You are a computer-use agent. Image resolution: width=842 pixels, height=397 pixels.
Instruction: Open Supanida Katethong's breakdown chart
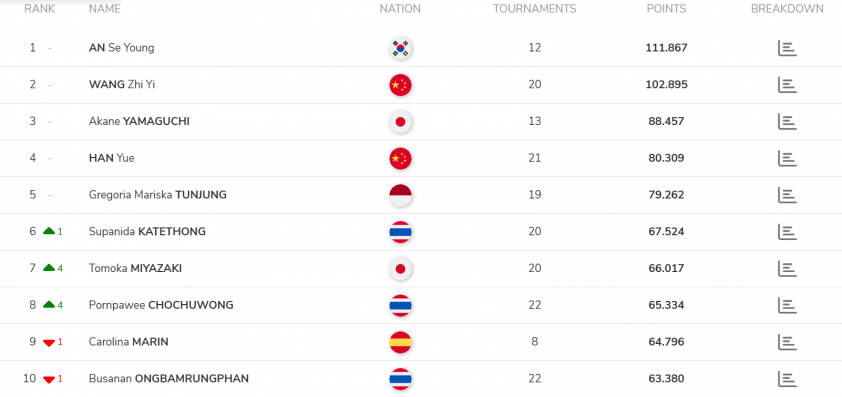click(x=787, y=232)
